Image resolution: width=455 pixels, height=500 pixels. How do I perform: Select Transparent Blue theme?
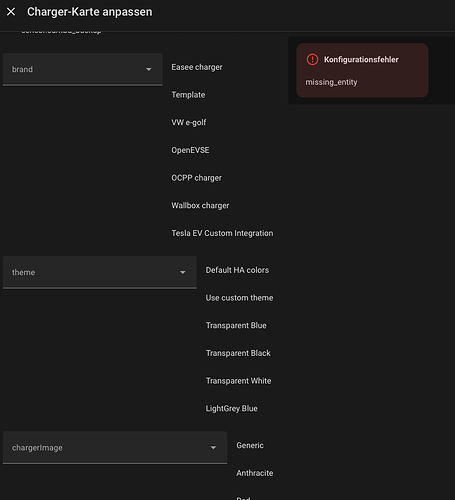point(236,326)
